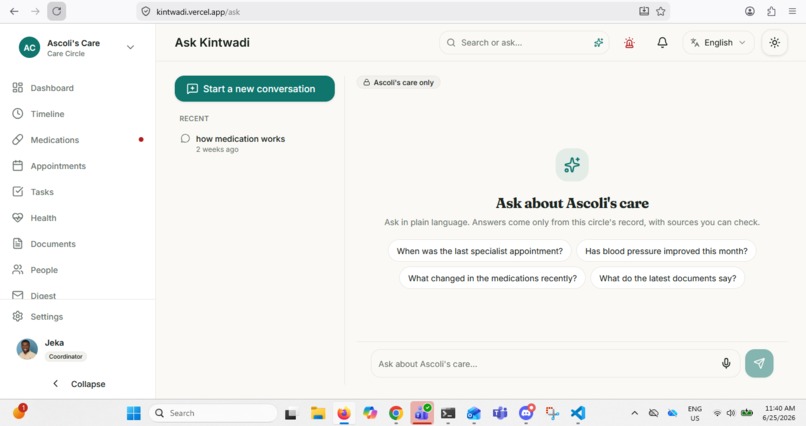Open the Windows Start menu
The width and height of the screenshot is (806, 426).
point(134,413)
